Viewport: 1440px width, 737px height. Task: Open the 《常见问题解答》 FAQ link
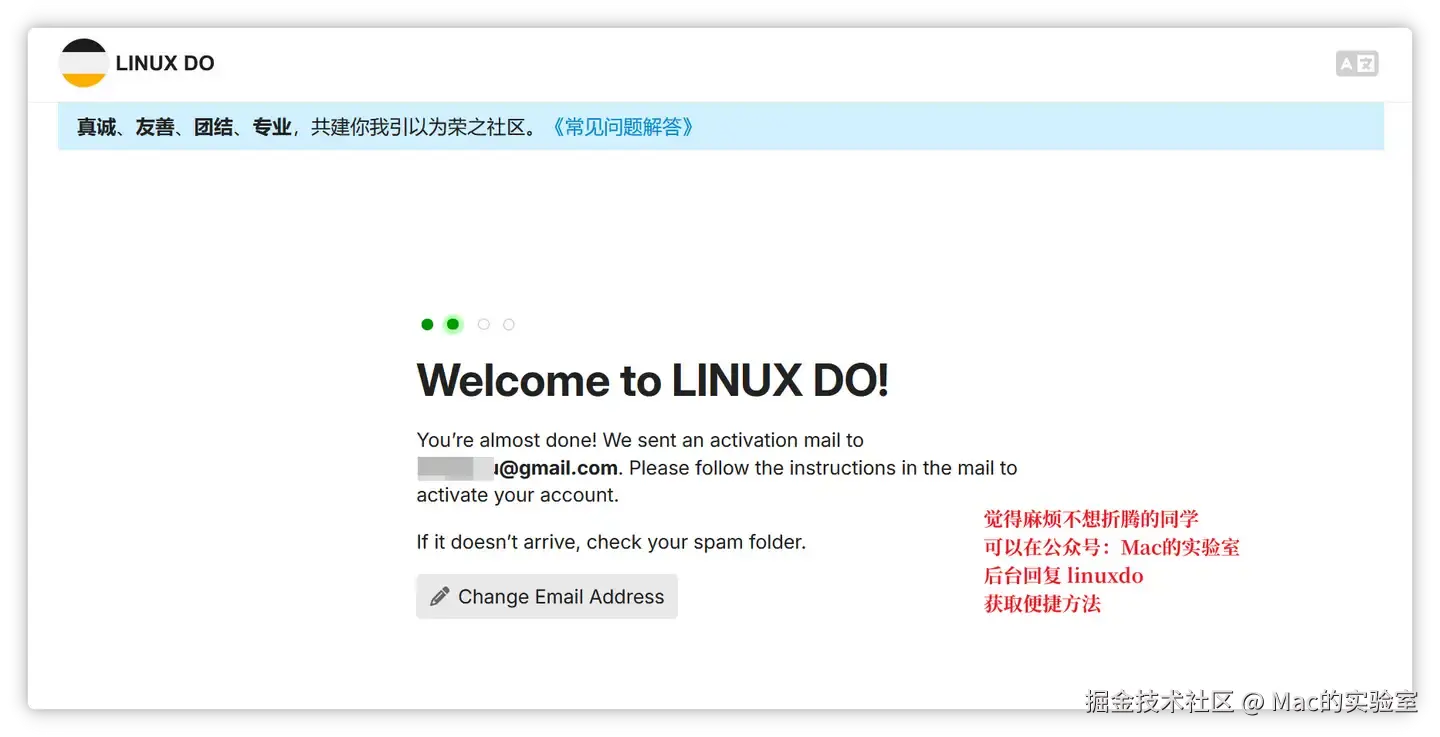tap(622, 127)
